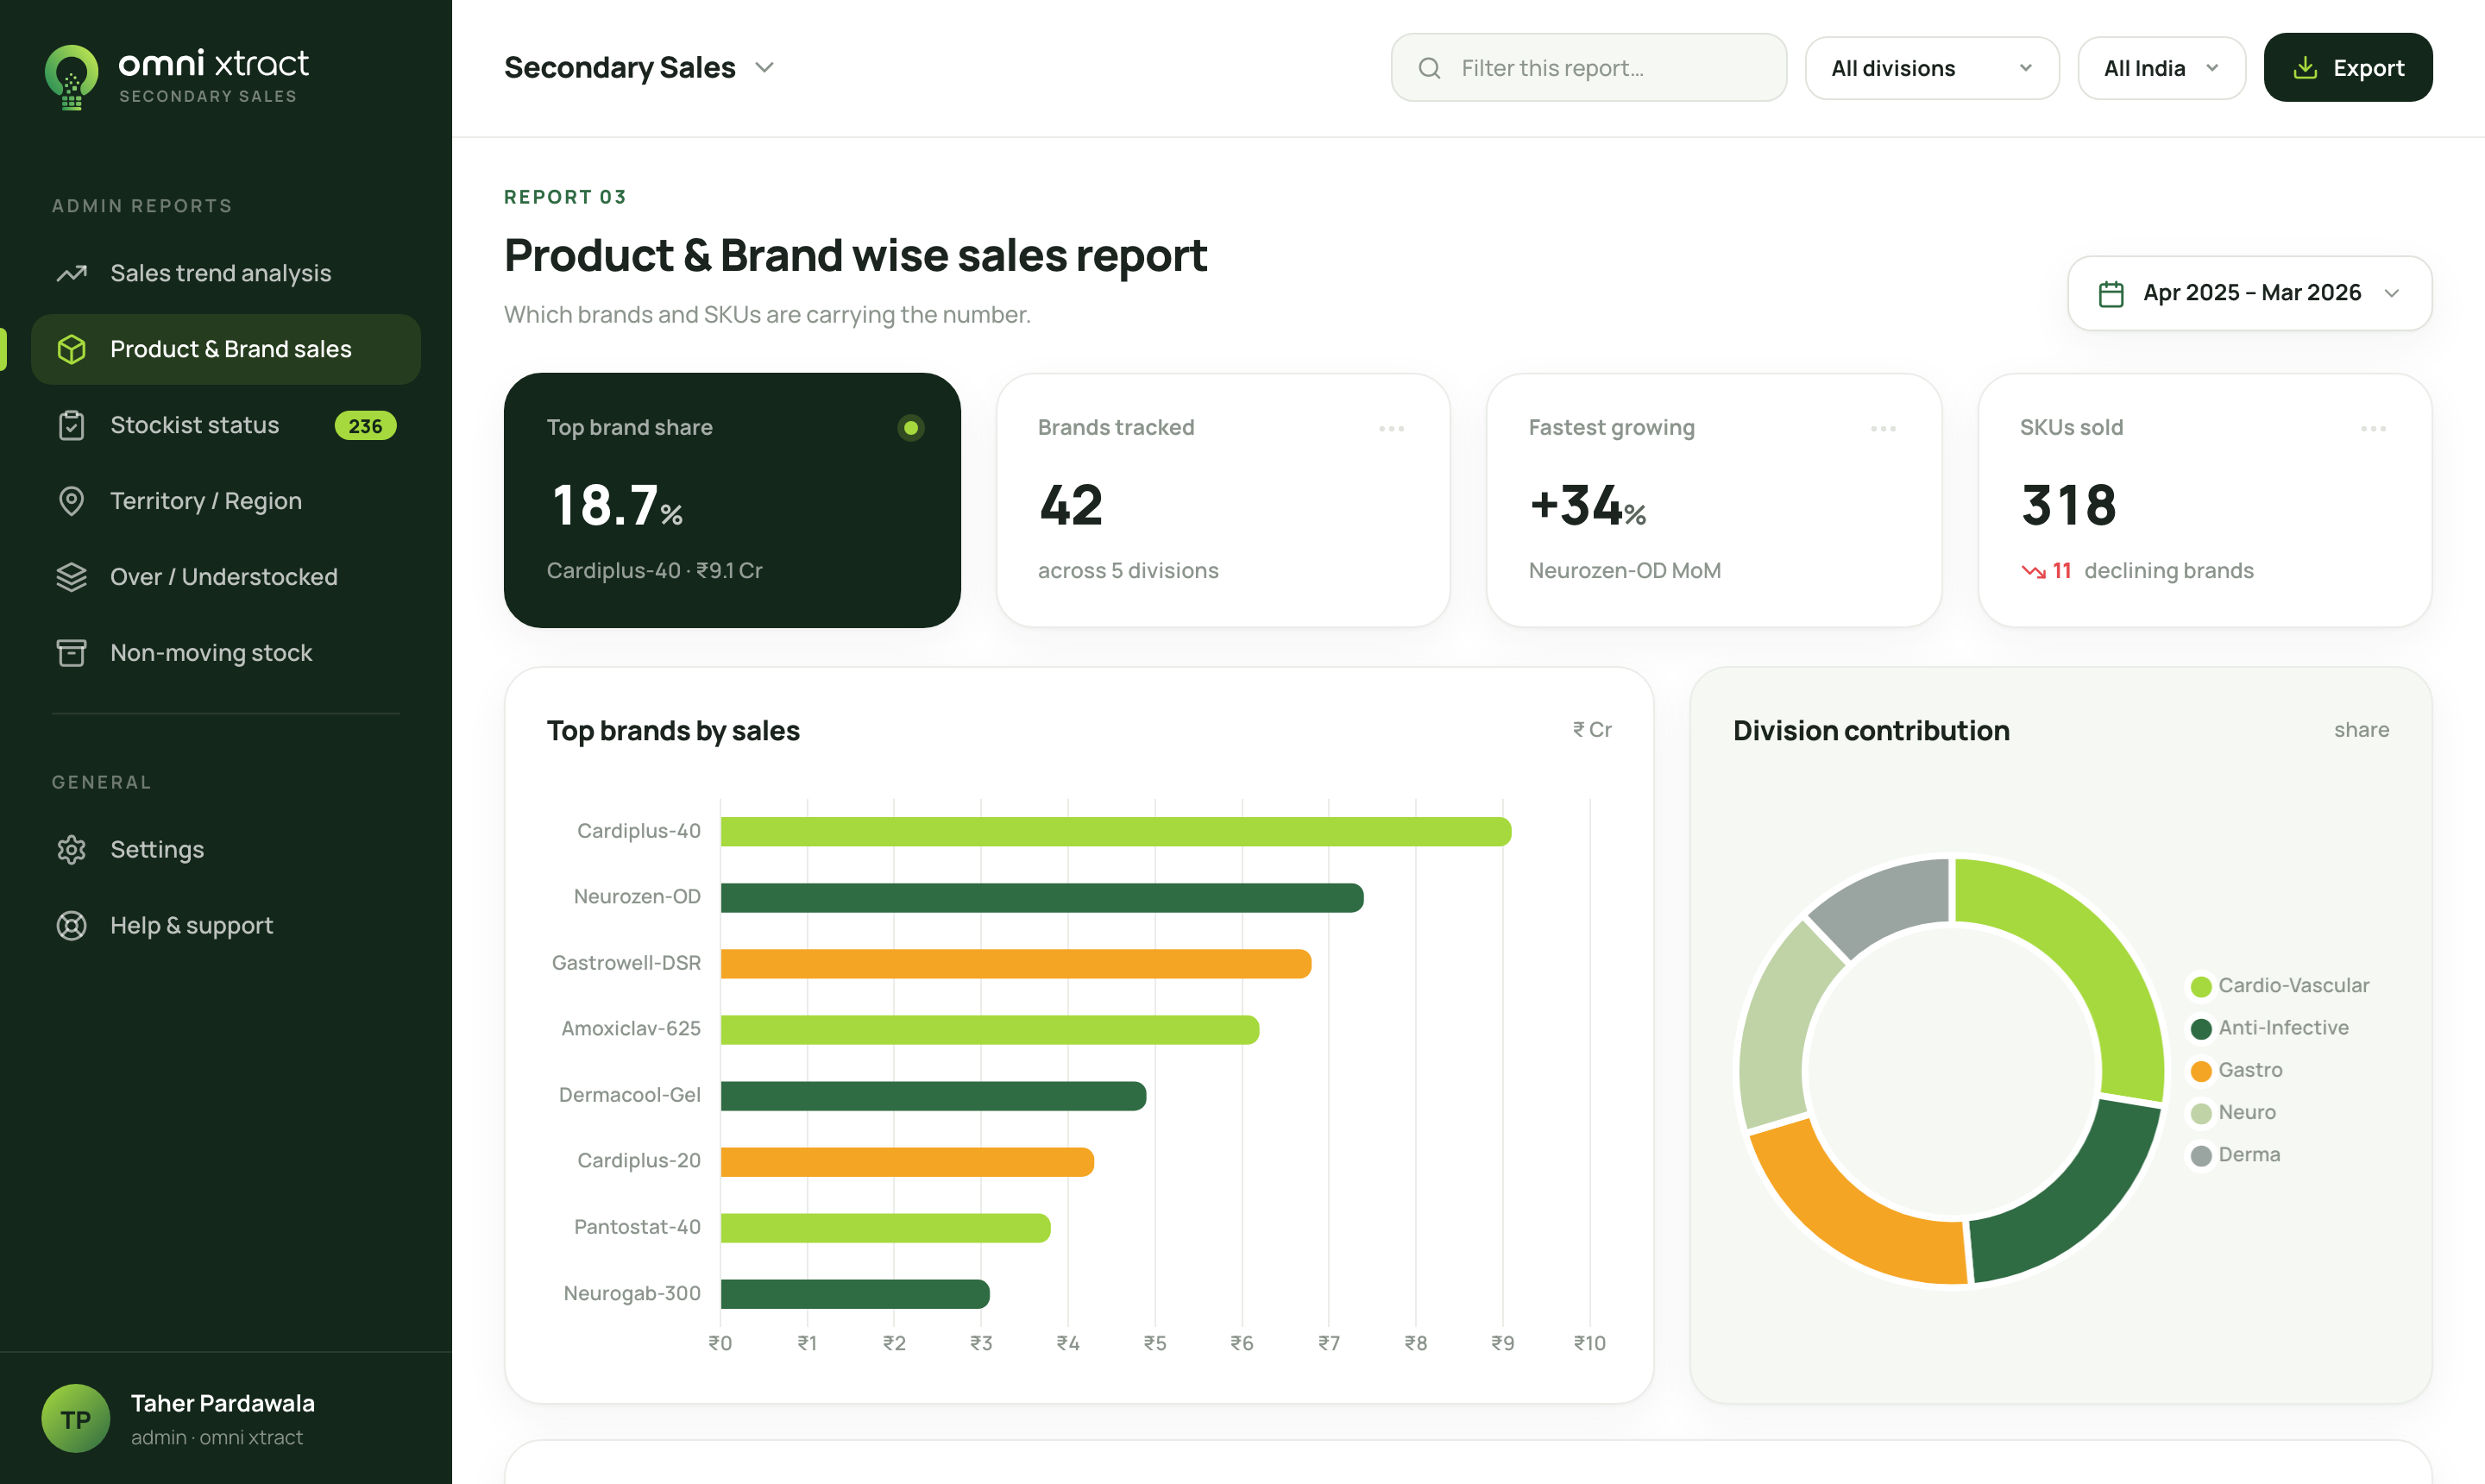Click the SKUs sold 318 value
This screenshot has width=2485, height=1484.
point(2068,505)
